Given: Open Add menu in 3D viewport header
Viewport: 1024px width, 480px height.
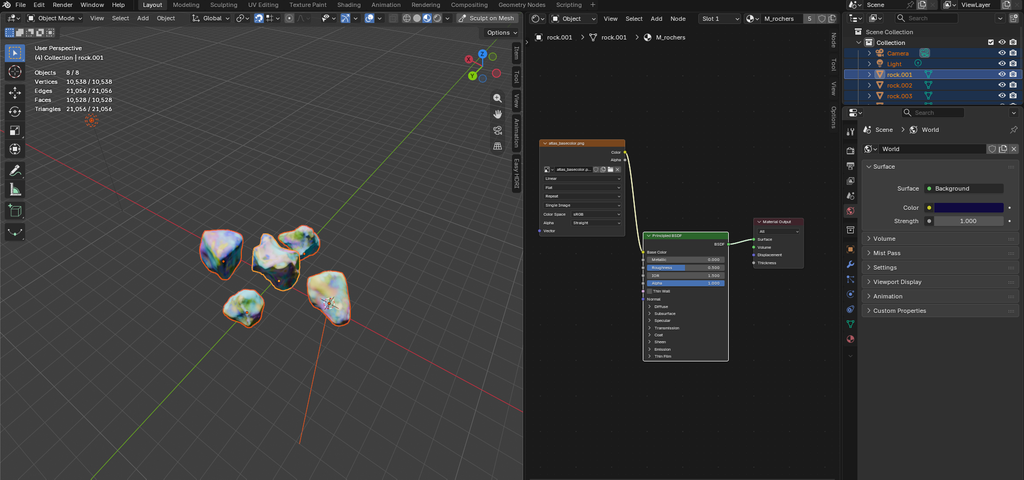Looking at the screenshot, I should point(142,18).
